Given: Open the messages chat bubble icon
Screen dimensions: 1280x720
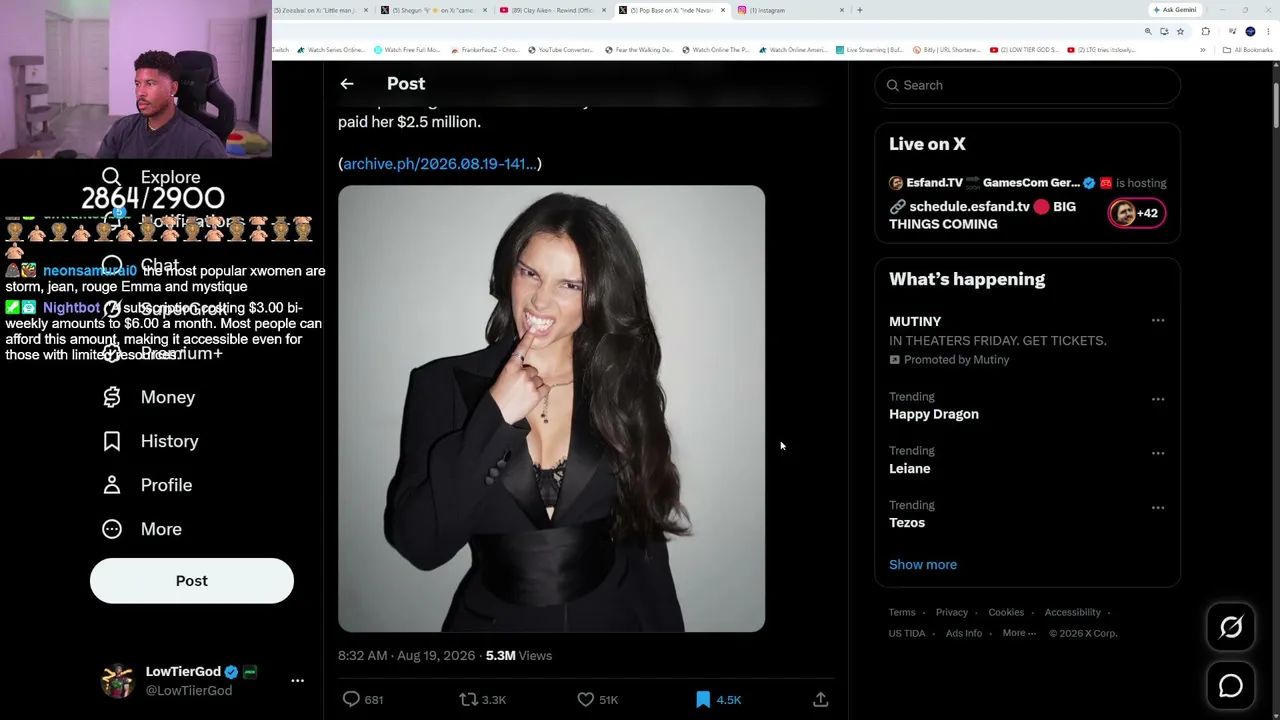Looking at the screenshot, I should [1231, 685].
